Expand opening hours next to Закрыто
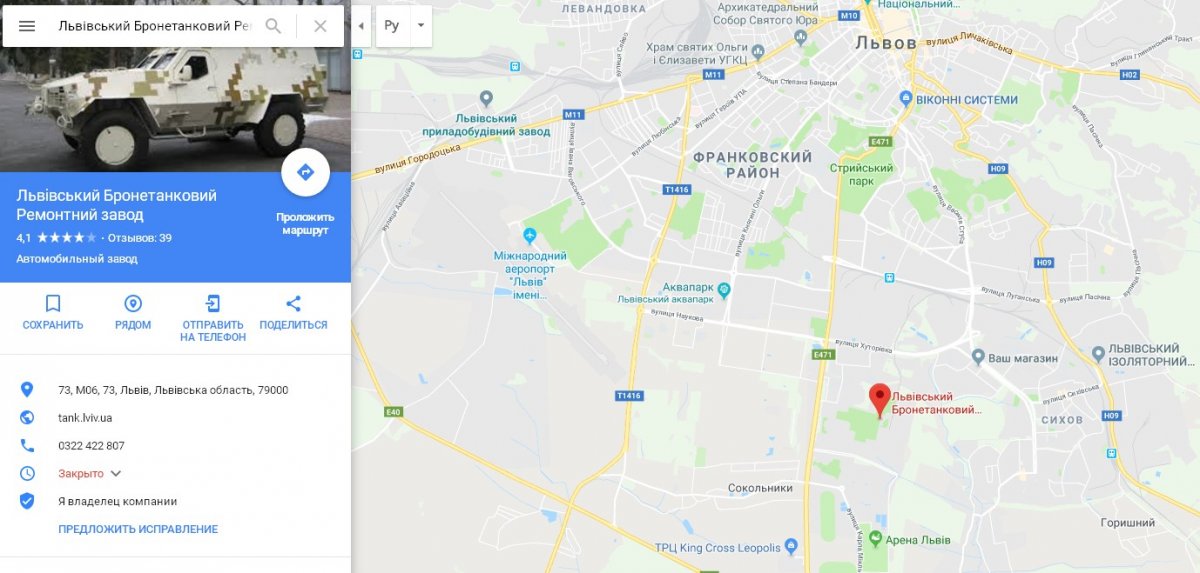Image resolution: width=1200 pixels, height=573 pixels. (x=115, y=473)
